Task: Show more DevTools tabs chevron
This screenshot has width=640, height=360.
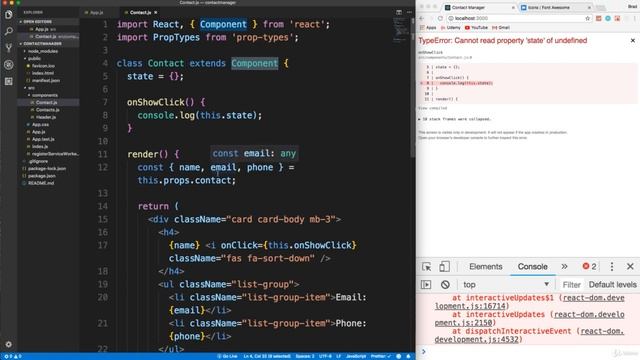Action: pyautogui.click(x=564, y=267)
